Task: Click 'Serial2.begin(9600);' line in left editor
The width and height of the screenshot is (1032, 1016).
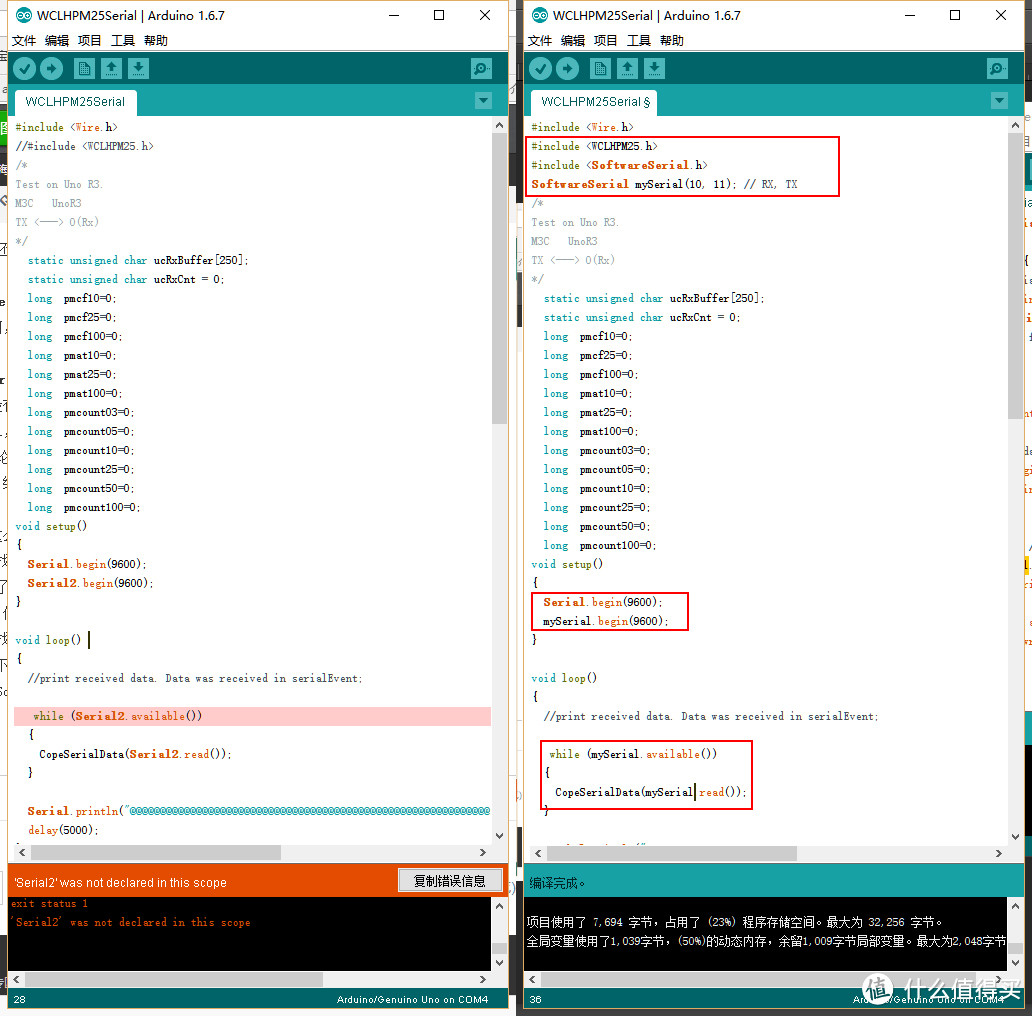Action: (x=90, y=583)
